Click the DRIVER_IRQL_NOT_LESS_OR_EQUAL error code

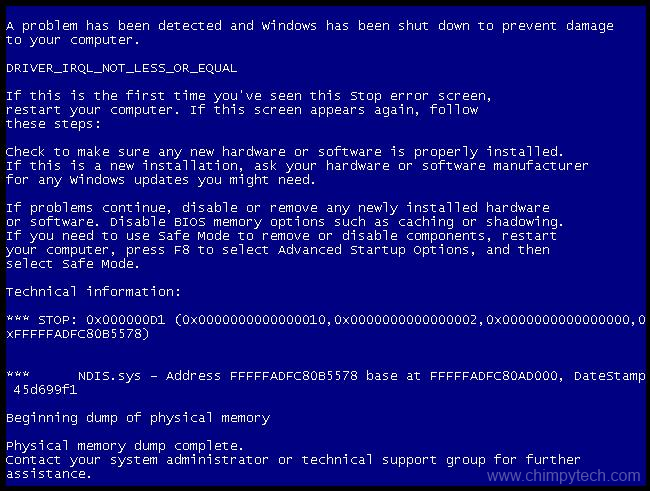[121, 68]
